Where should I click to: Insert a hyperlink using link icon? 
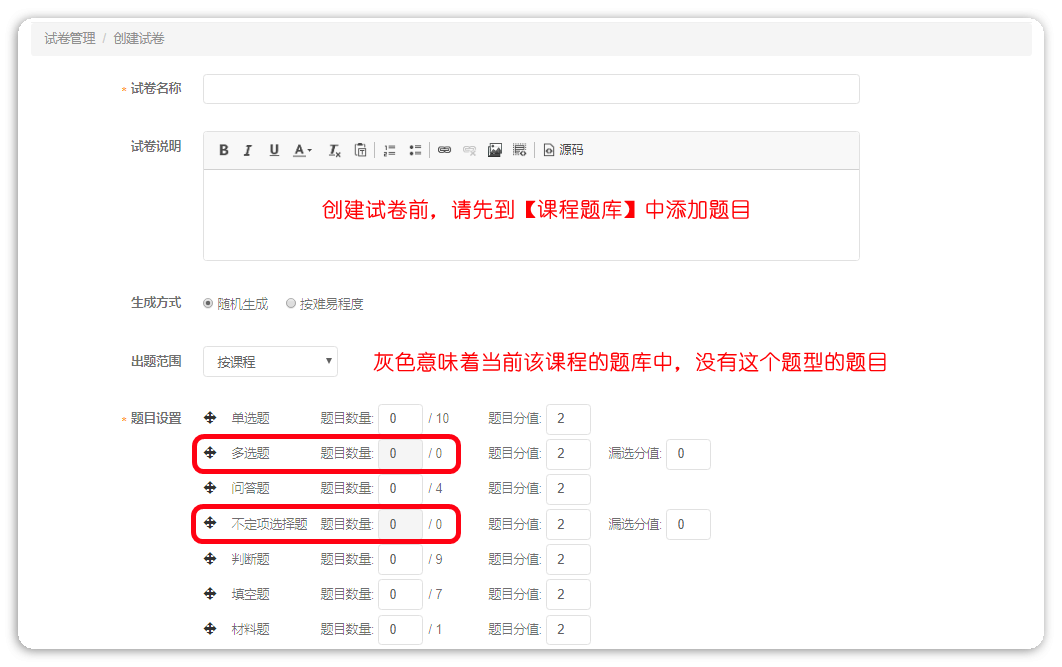click(444, 150)
